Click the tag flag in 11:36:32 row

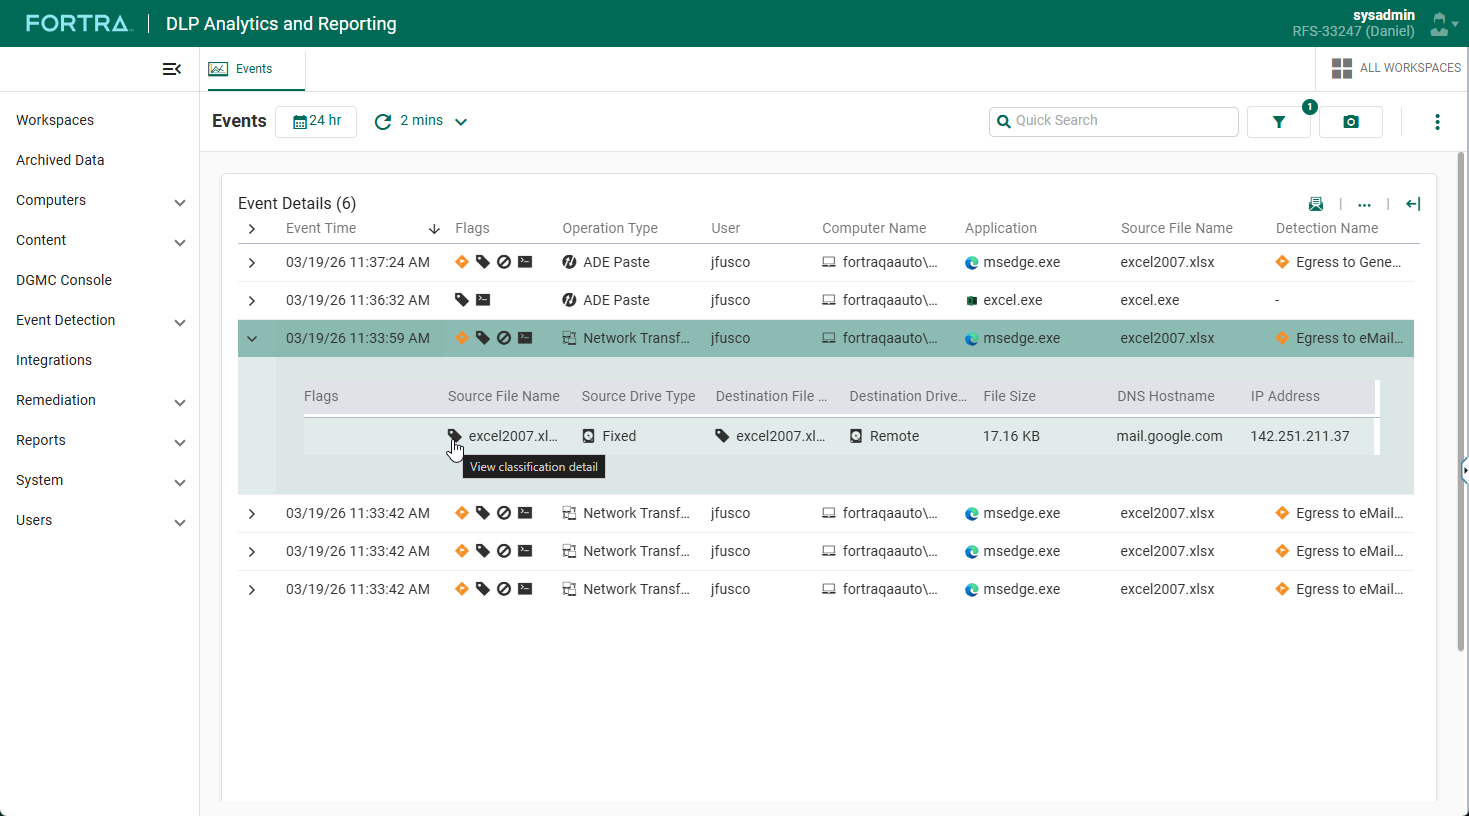pyautogui.click(x=461, y=300)
